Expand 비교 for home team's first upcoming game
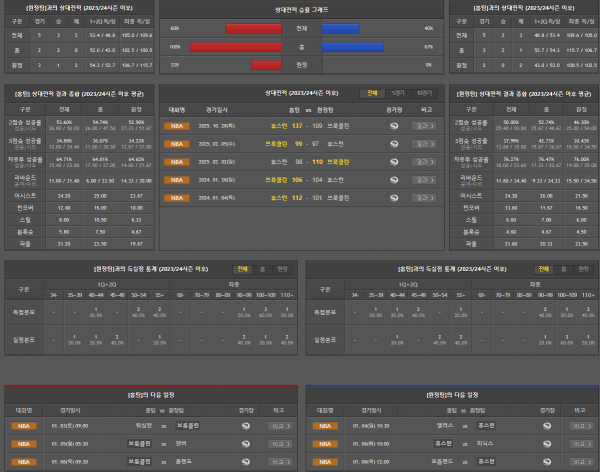Image resolution: width=600 pixels, height=472 pixels. click(278, 426)
